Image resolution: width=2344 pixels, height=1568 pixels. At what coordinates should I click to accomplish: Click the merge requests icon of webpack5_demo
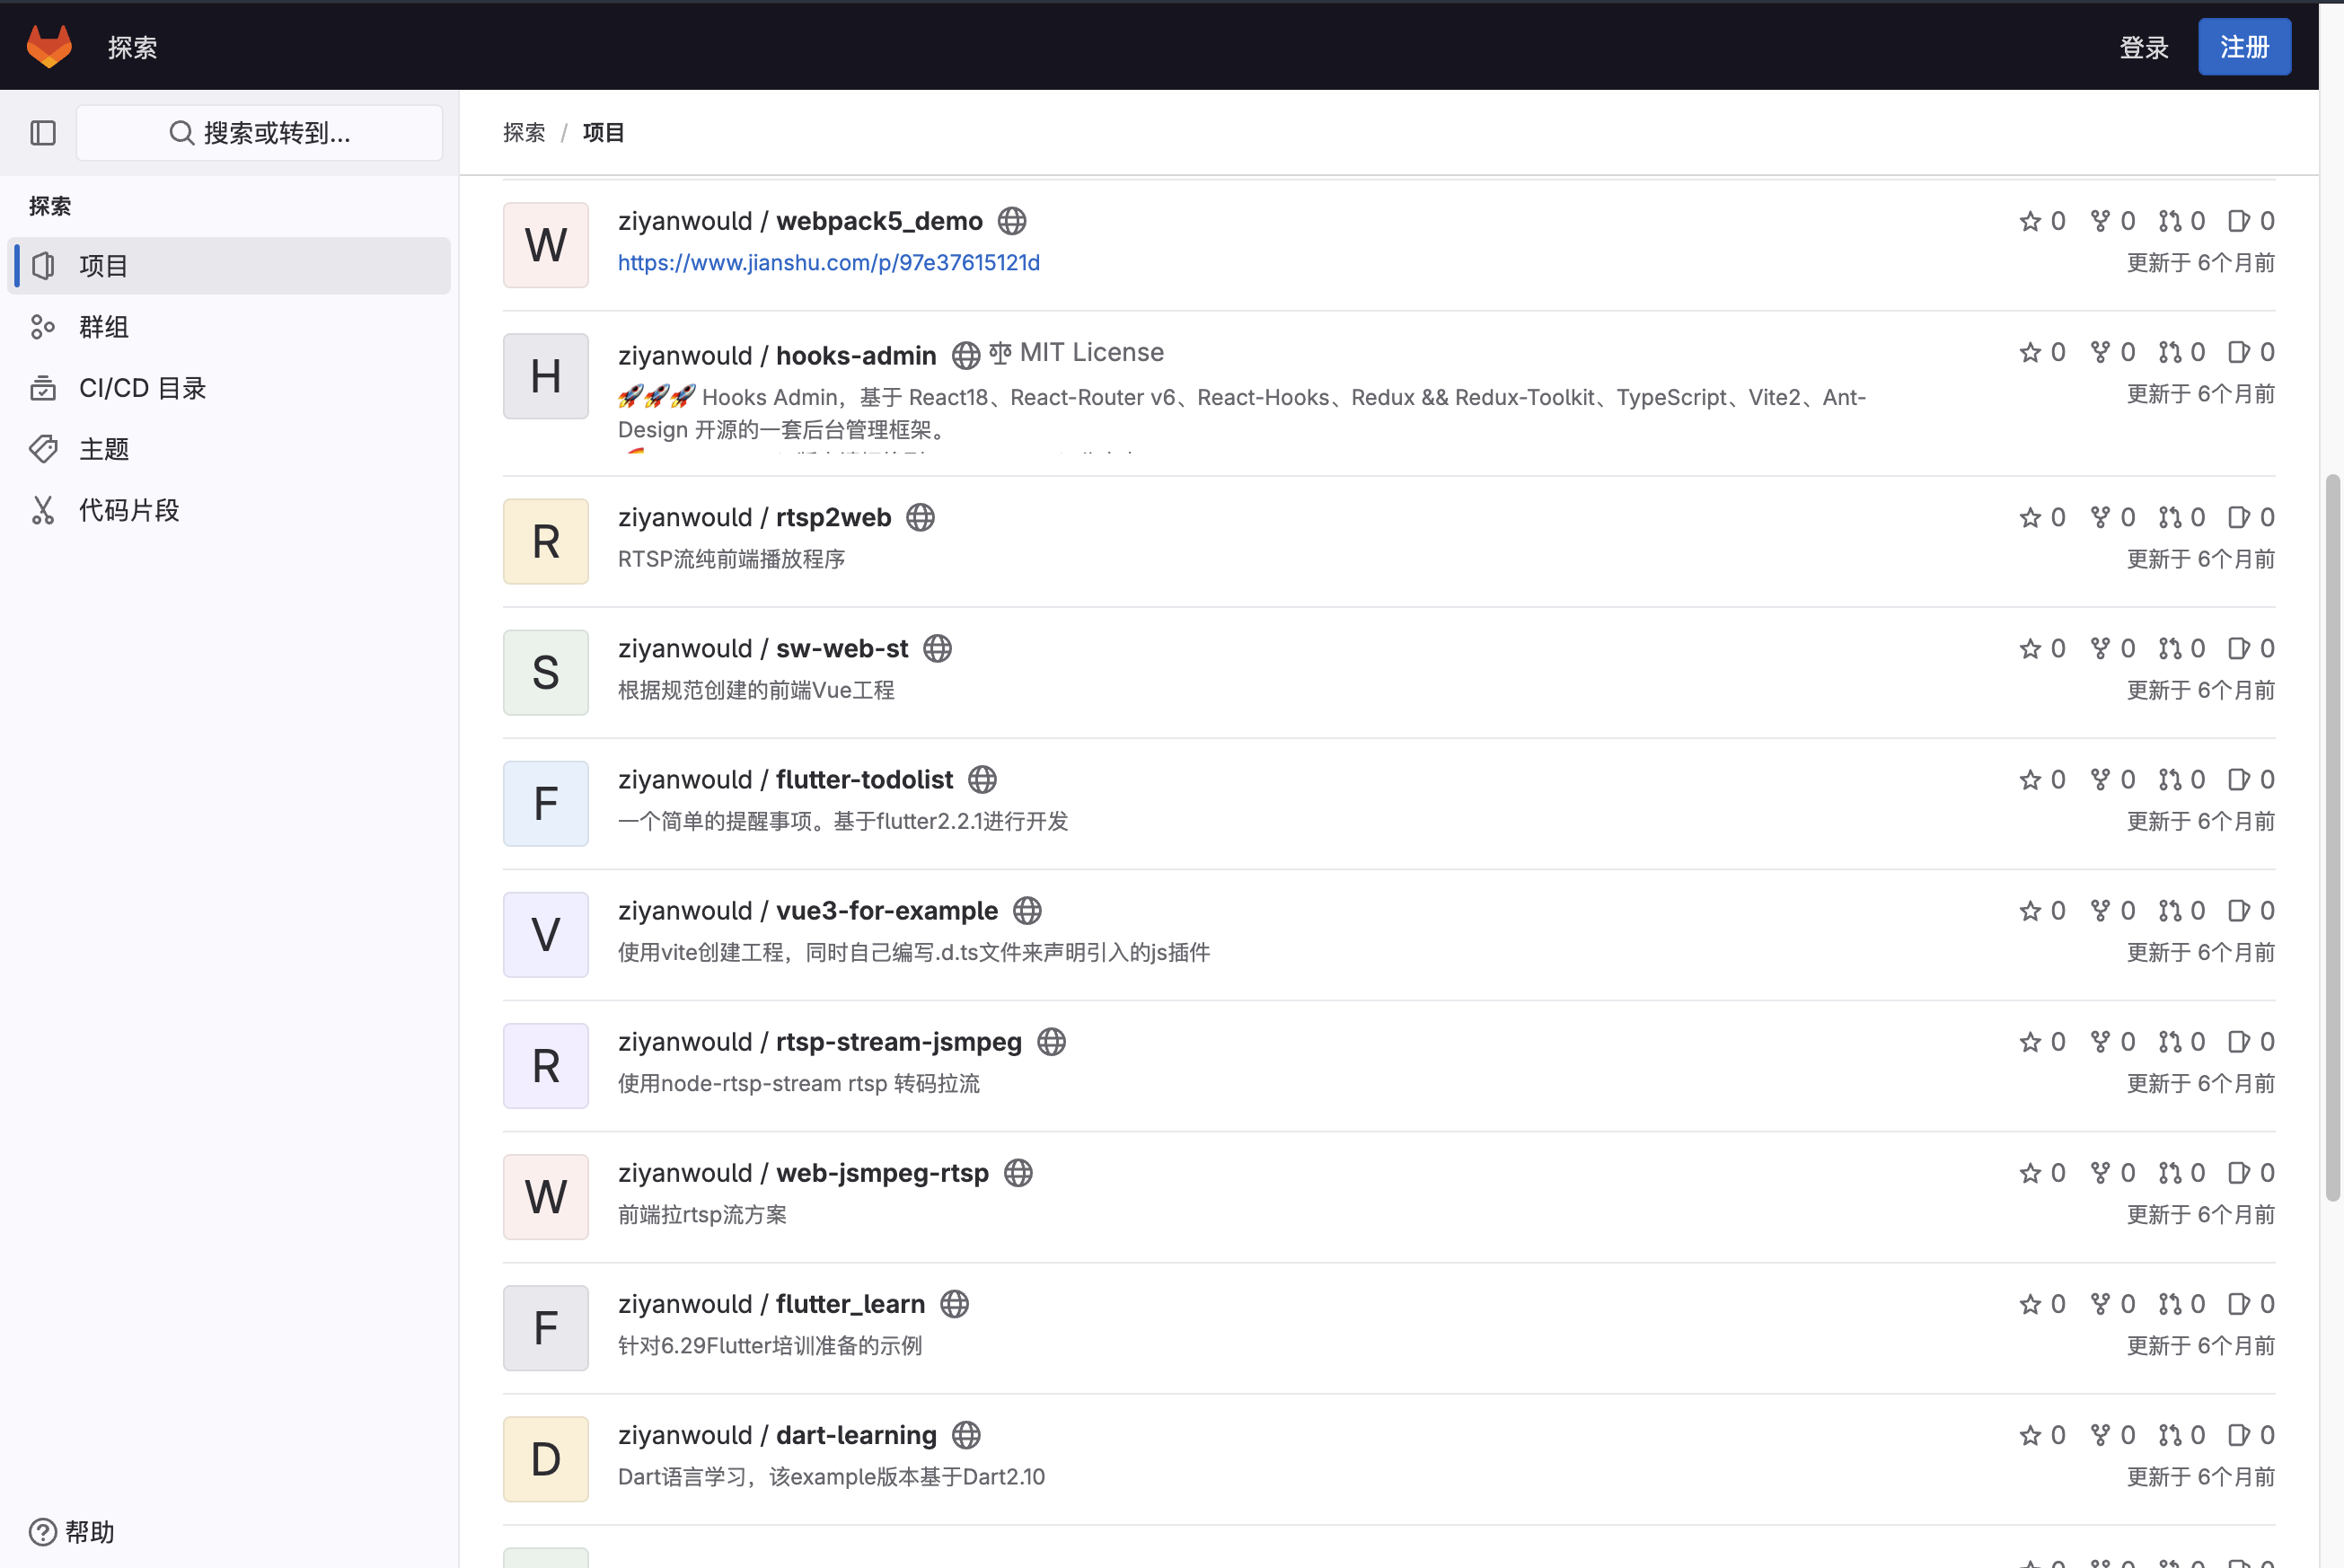[2169, 221]
